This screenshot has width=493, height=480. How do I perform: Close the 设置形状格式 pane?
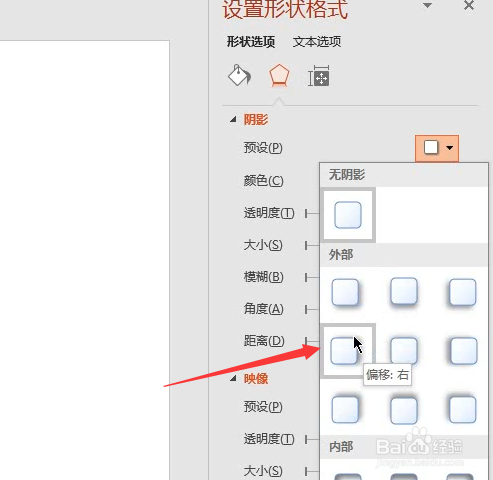click(x=469, y=5)
